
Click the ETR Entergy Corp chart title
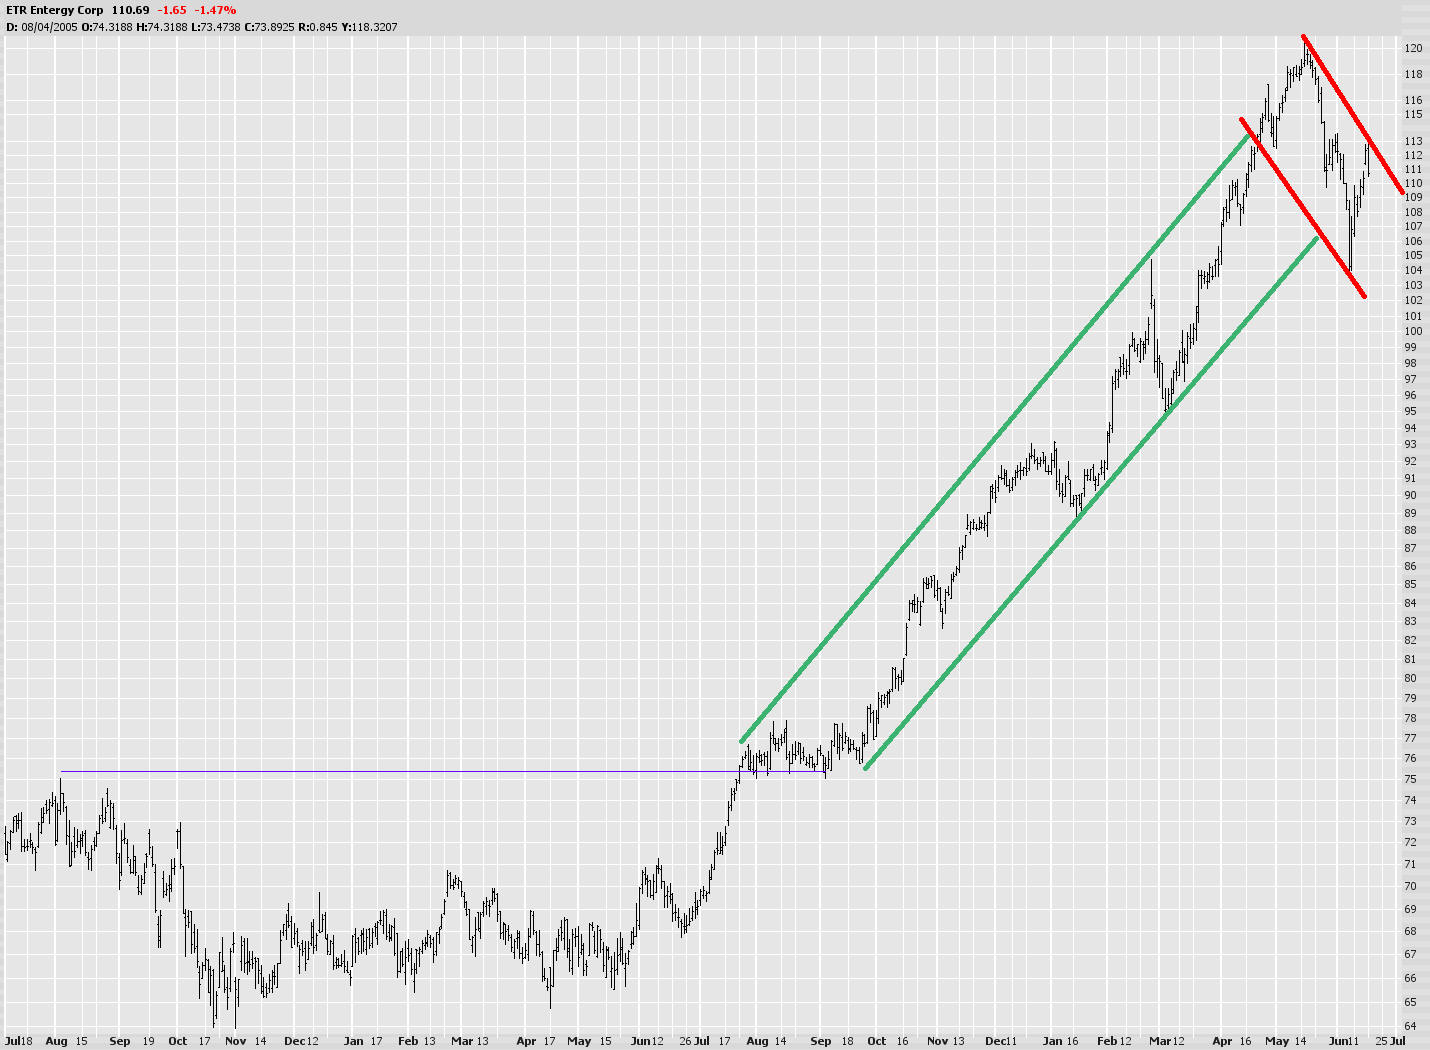tap(55, 10)
